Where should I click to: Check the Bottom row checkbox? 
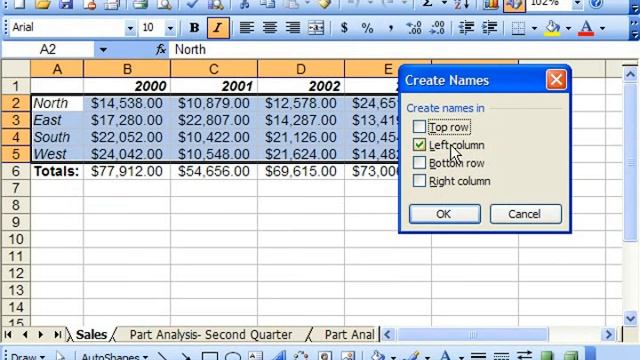point(419,163)
